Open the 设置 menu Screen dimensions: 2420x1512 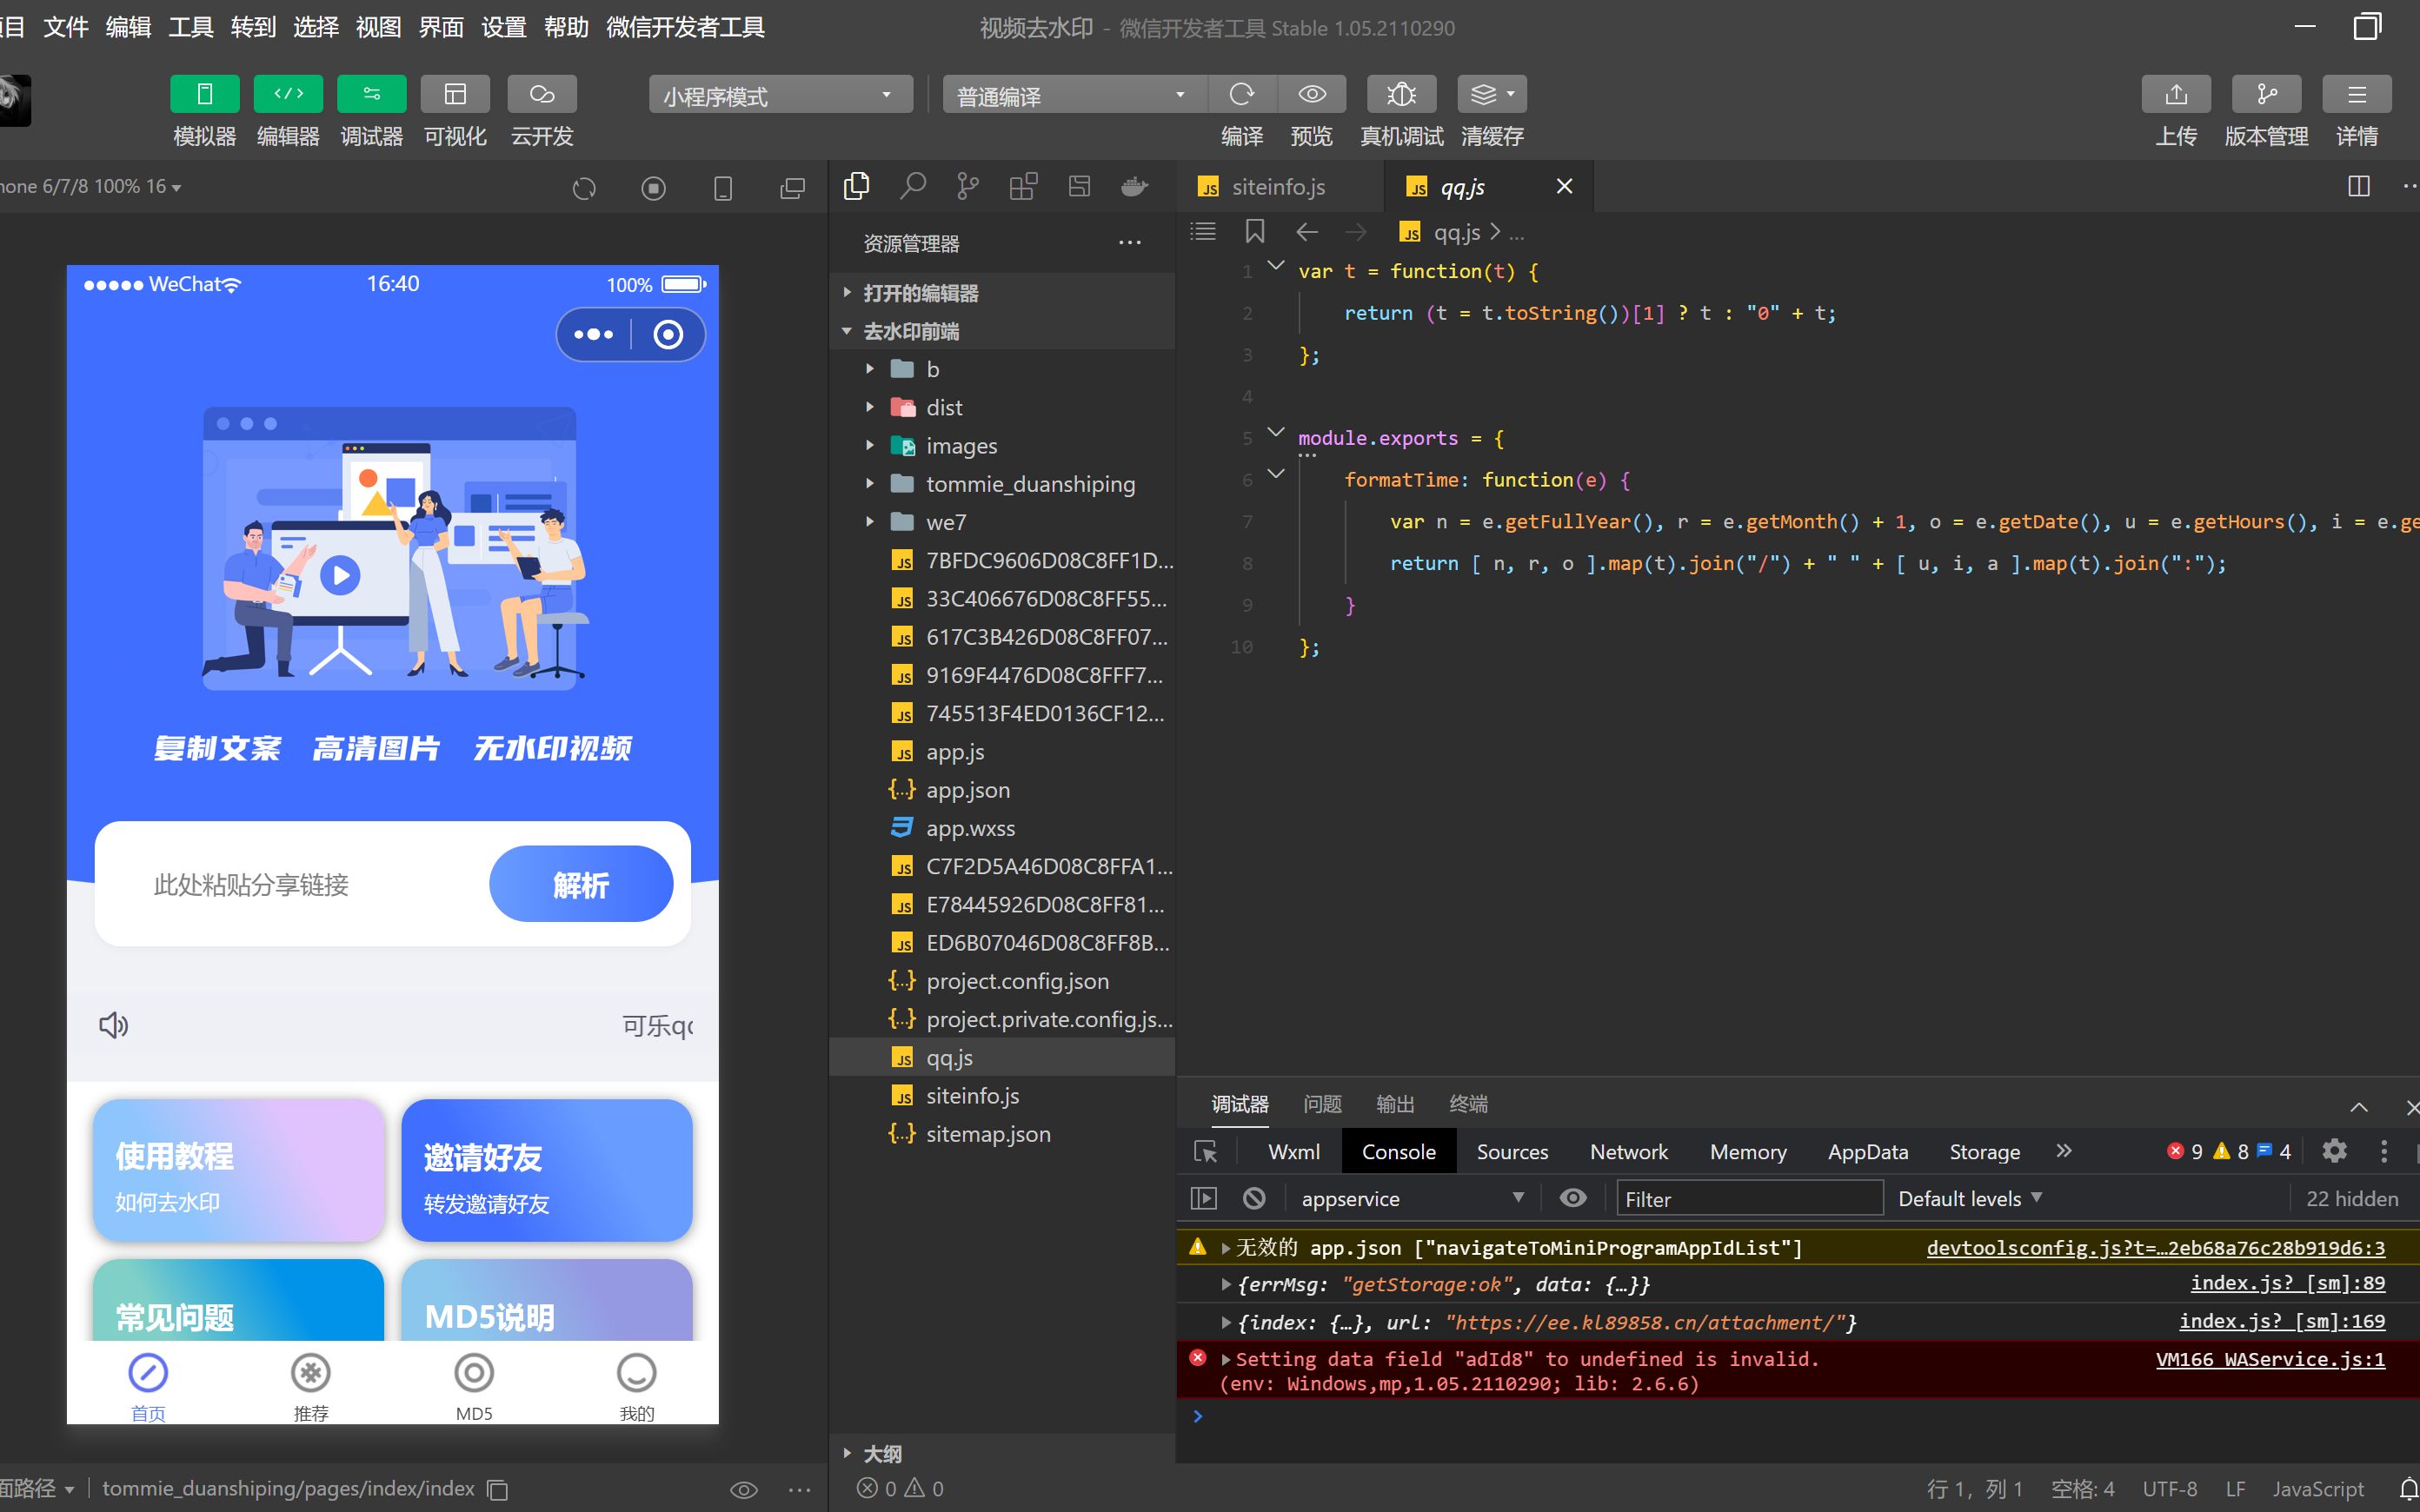(503, 27)
